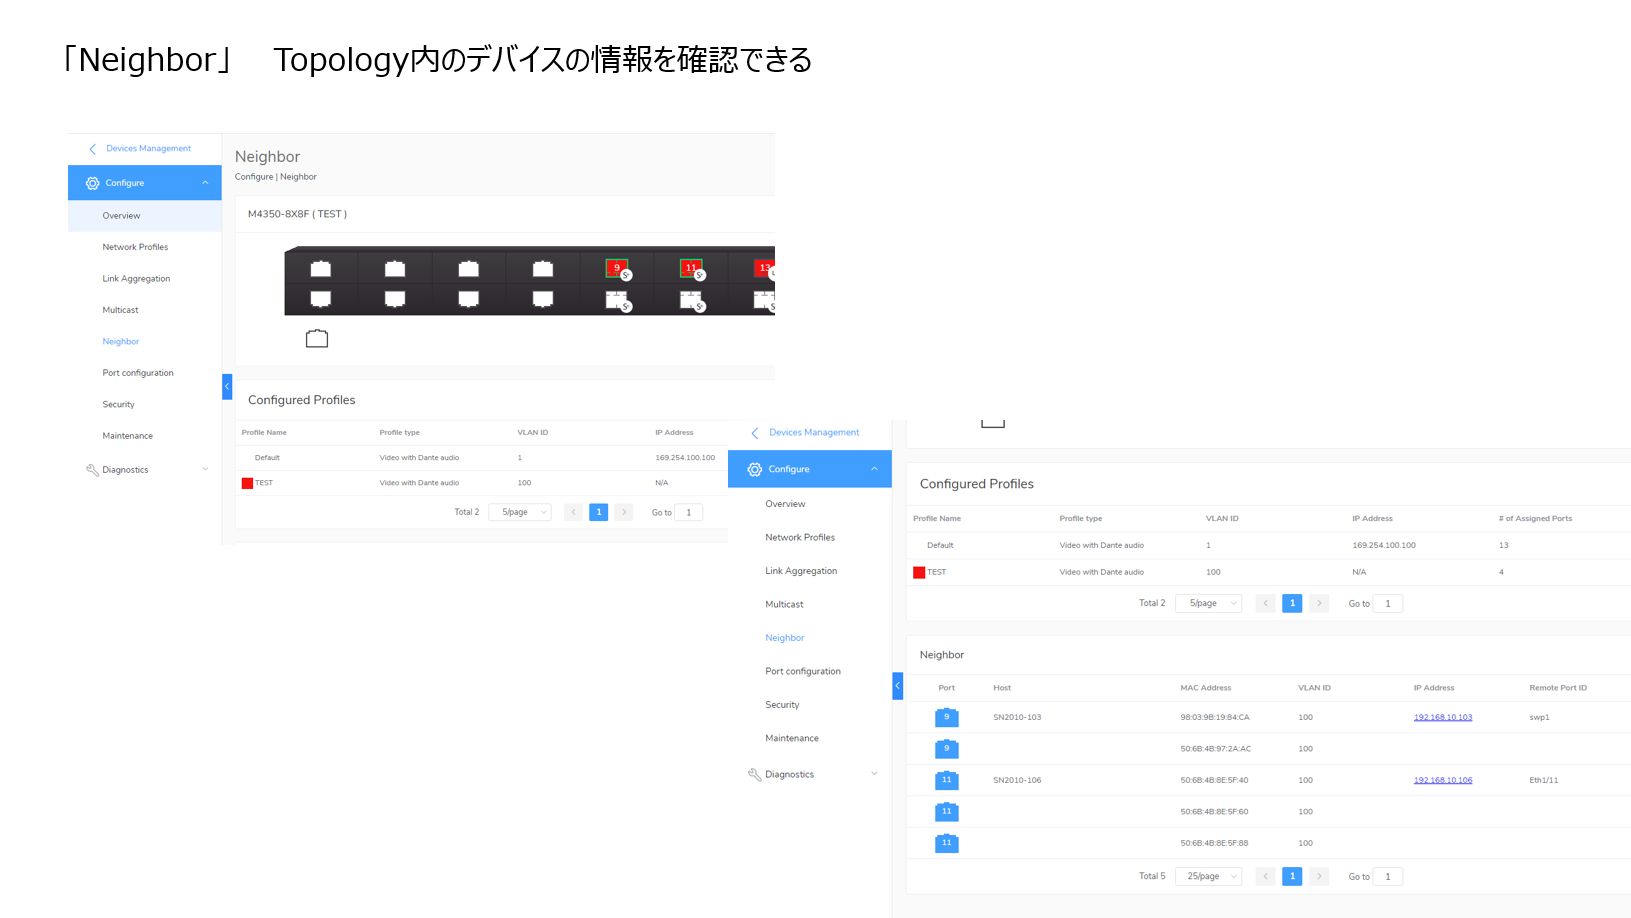Click port 9 icon in 50:6B:4B:97:2A:AC row

click(x=947, y=749)
